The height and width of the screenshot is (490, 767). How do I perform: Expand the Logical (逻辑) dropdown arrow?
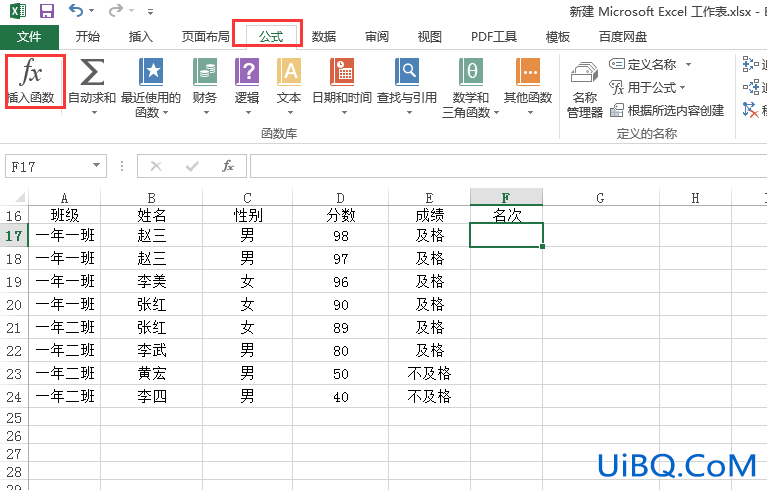click(248, 113)
